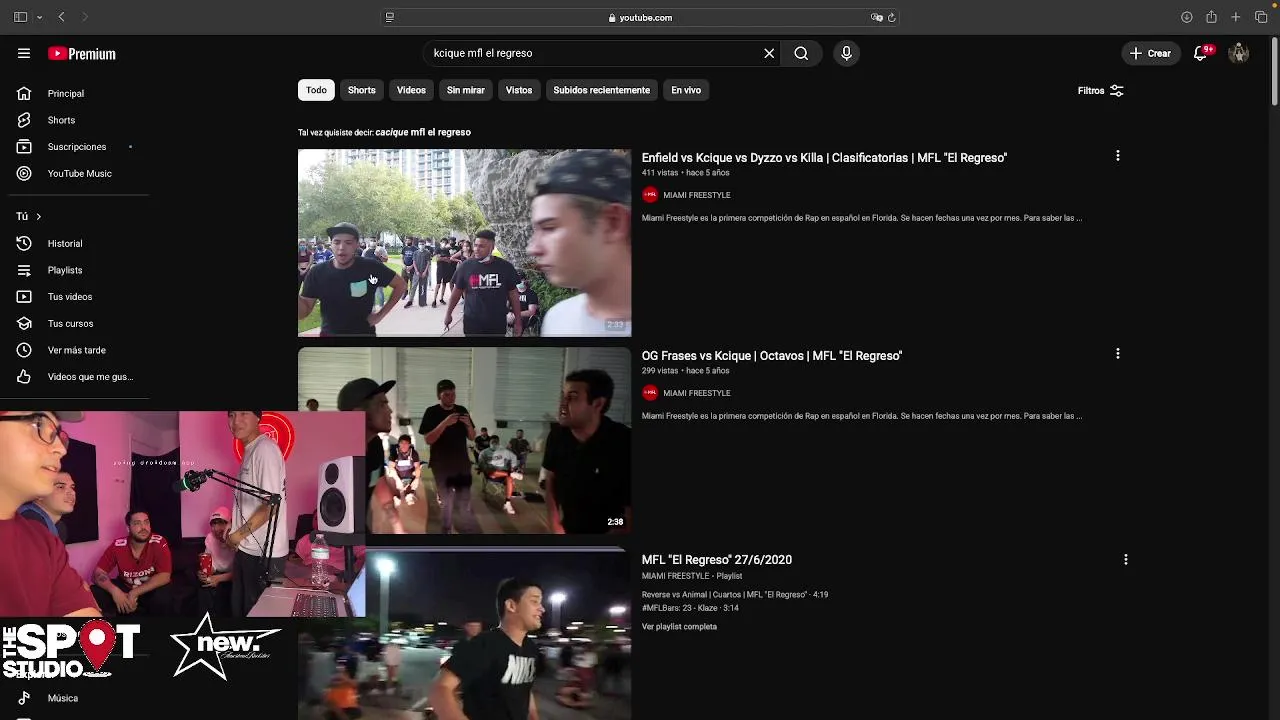Open Enfield vs Kcique Clasificatorias video thumbnail
This screenshot has height=720, width=1280.
click(x=464, y=243)
